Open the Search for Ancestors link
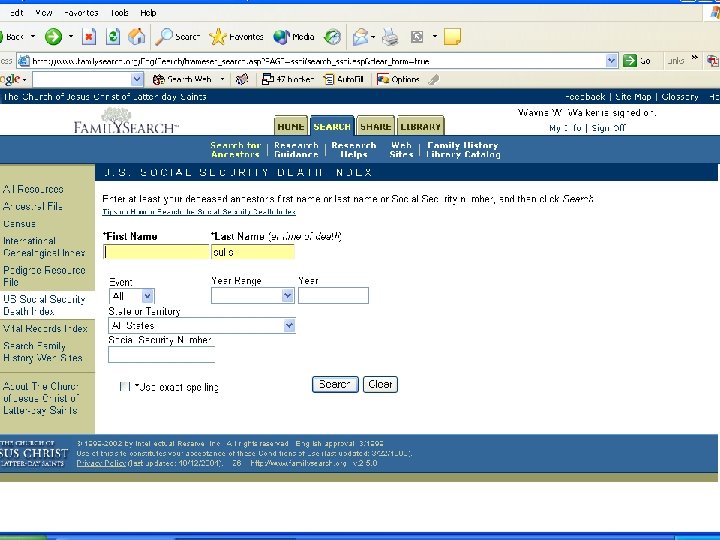 coord(236,150)
